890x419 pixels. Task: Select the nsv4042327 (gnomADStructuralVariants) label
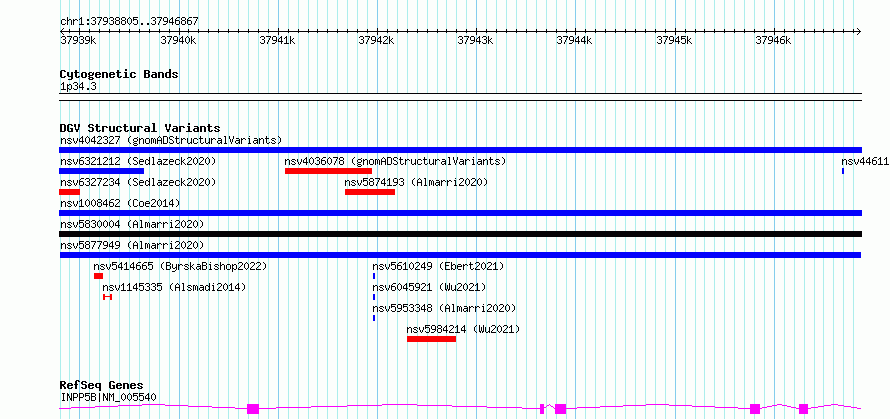(x=171, y=140)
